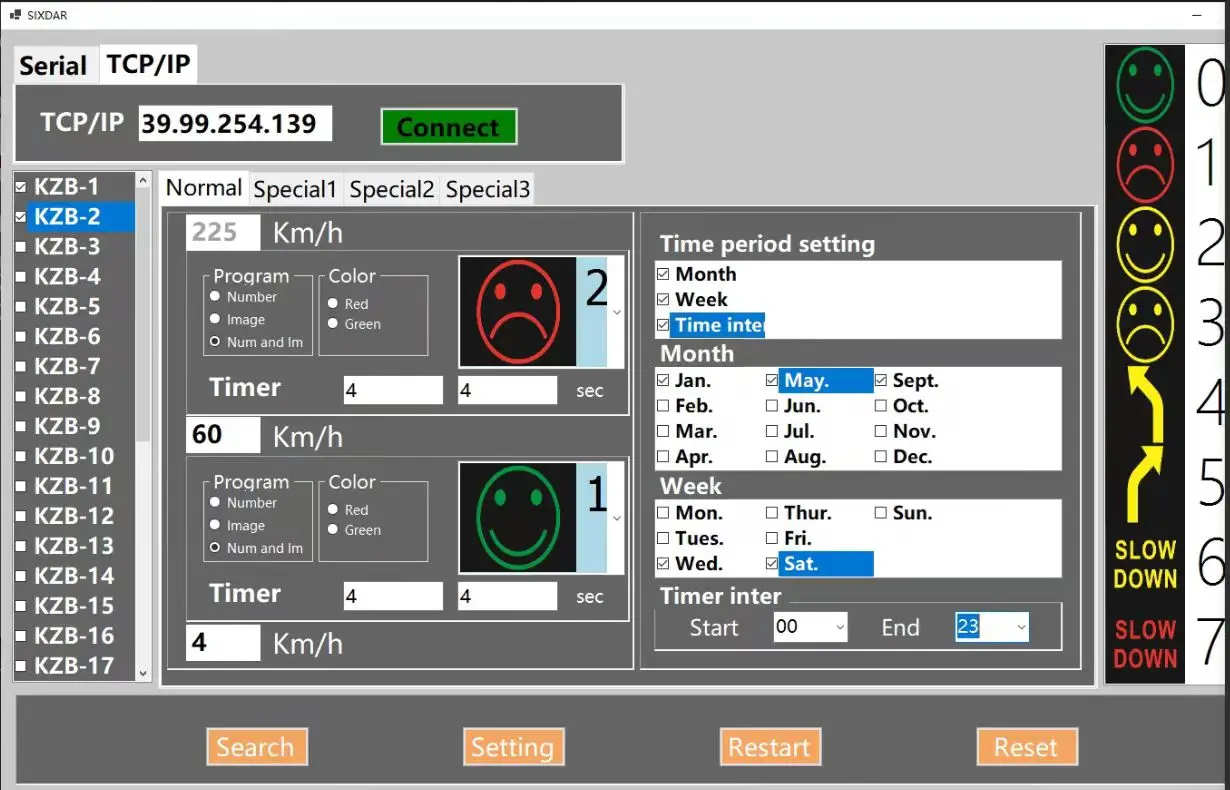Expand the image selector dropdown showing 2
Screen dimensions: 1230x790
click(x=616, y=312)
